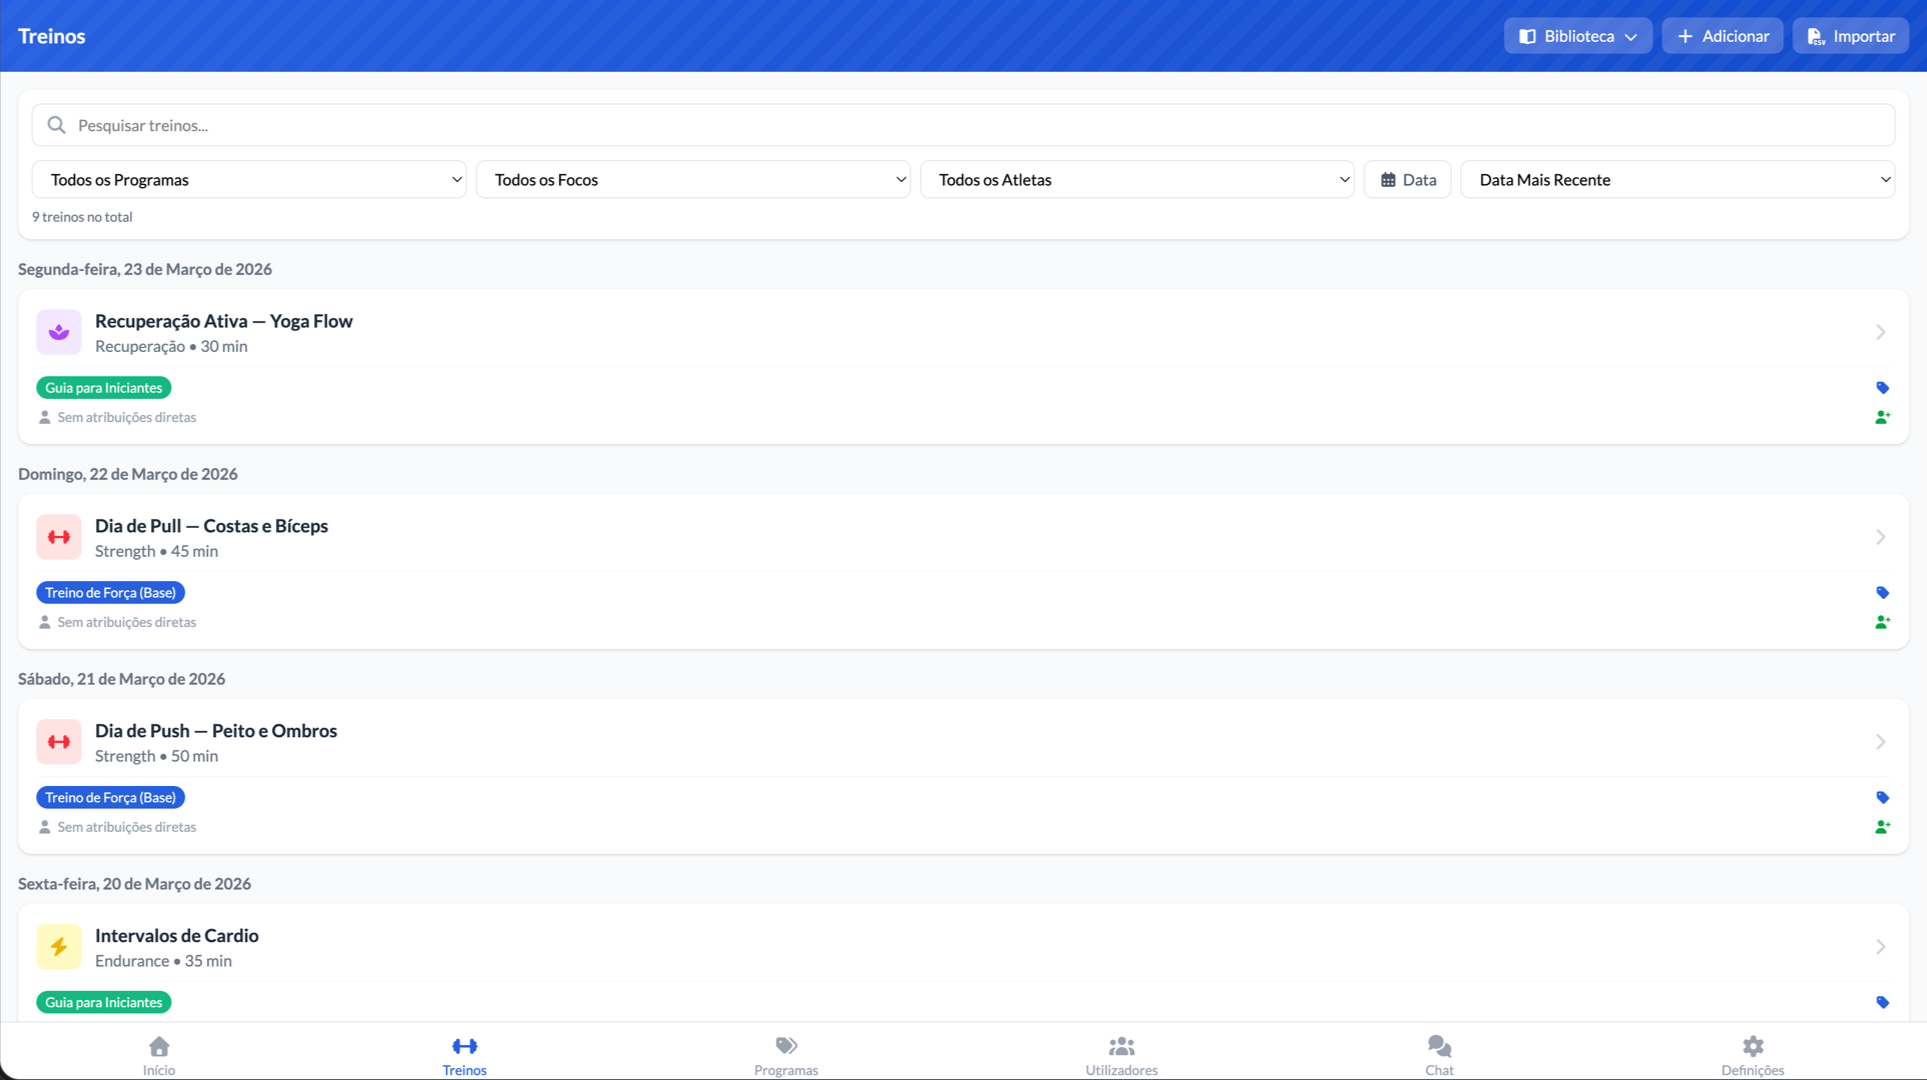1927x1080 pixels.
Task: Click assign-athlete icon on Yoga Flow workout
Action: [1882, 417]
